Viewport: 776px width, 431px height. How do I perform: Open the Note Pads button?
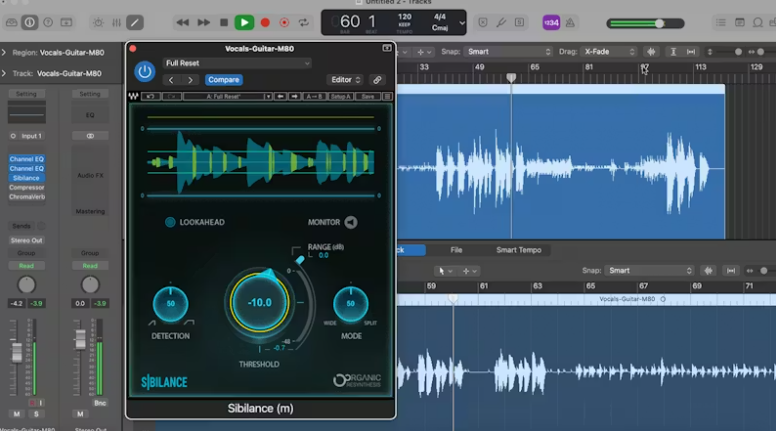pyautogui.click(x=739, y=23)
